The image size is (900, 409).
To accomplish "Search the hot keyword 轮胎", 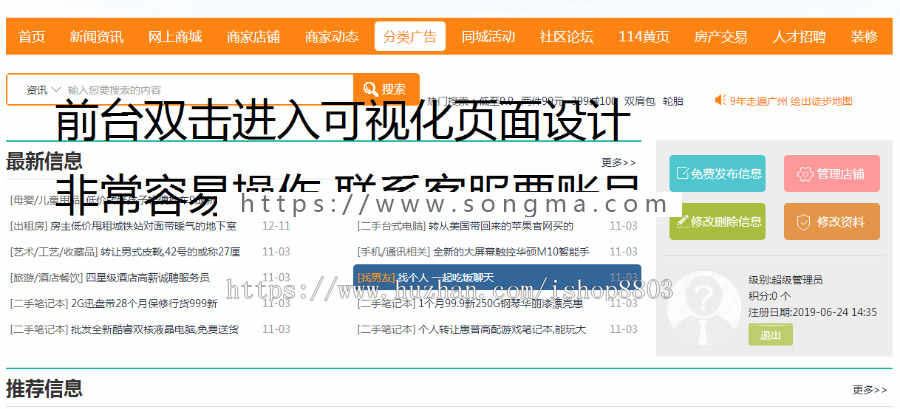I will (673, 101).
